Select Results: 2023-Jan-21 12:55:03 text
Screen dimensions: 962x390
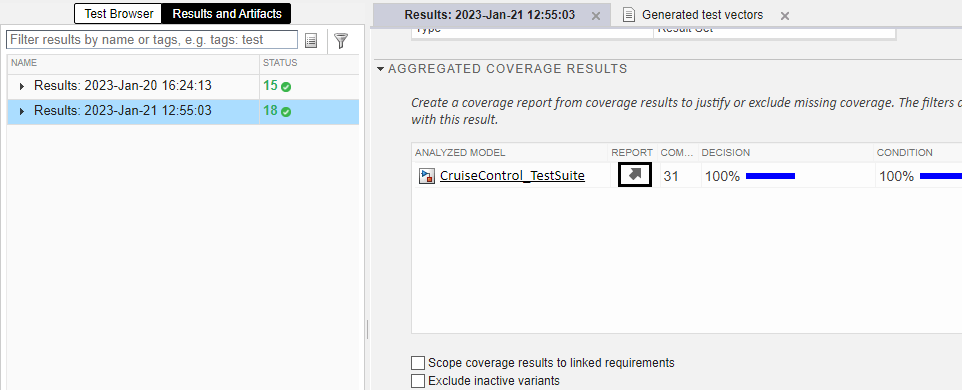click(x=123, y=111)
